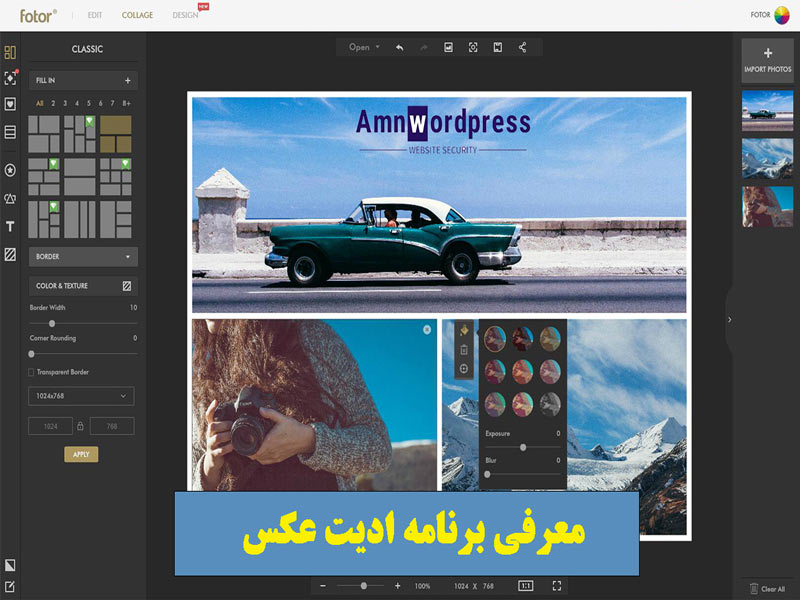Switch to the DESIGN tab
The width and height of the screenshot is (800, 600).
[185, 15]
